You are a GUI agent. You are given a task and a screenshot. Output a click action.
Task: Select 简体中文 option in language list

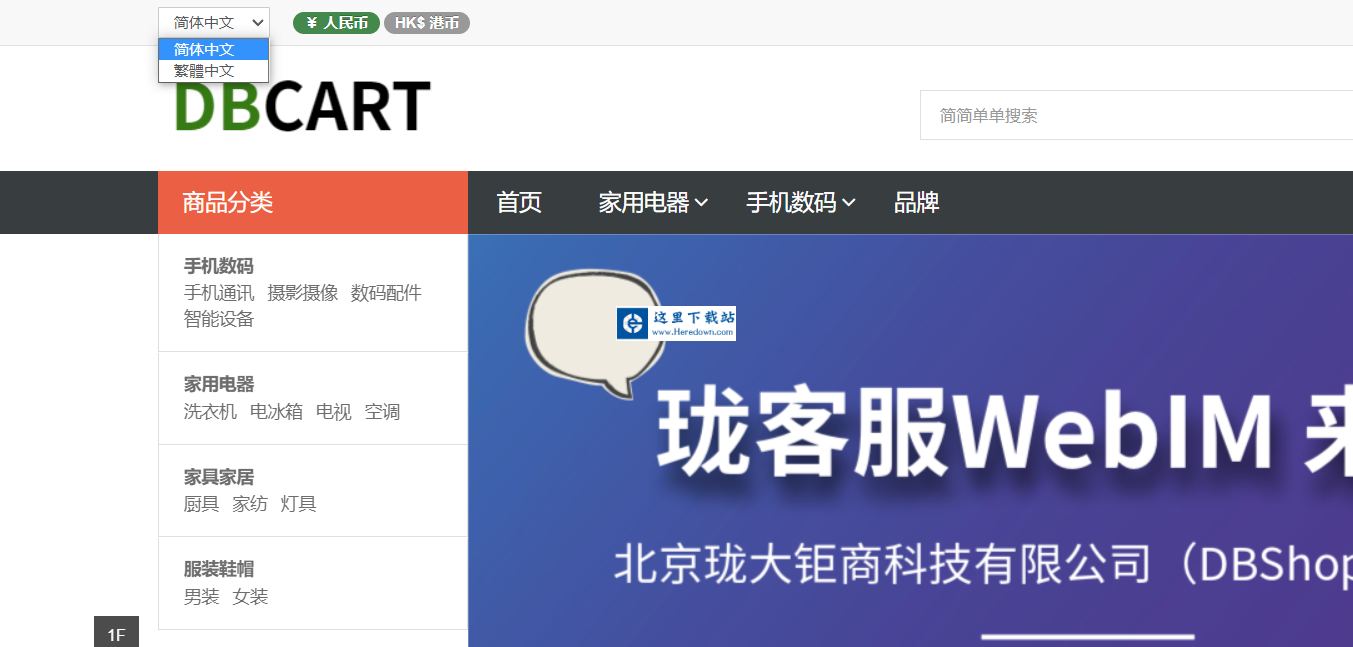click(x=213, y=50)
